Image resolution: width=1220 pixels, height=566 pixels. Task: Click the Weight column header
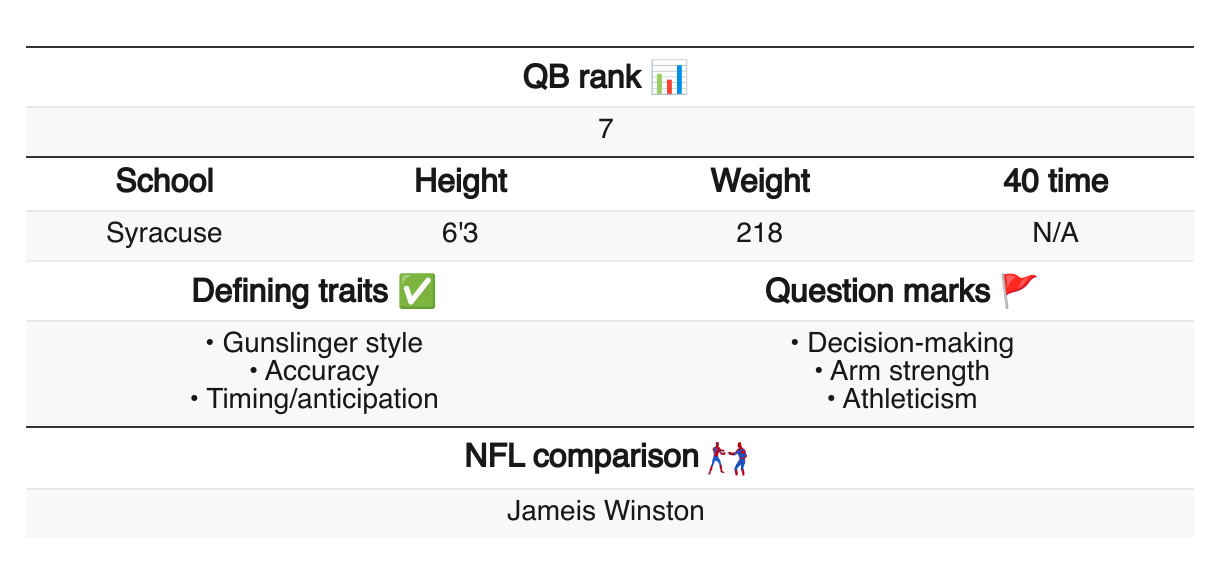pyautogui.click(x=760, y=182)
